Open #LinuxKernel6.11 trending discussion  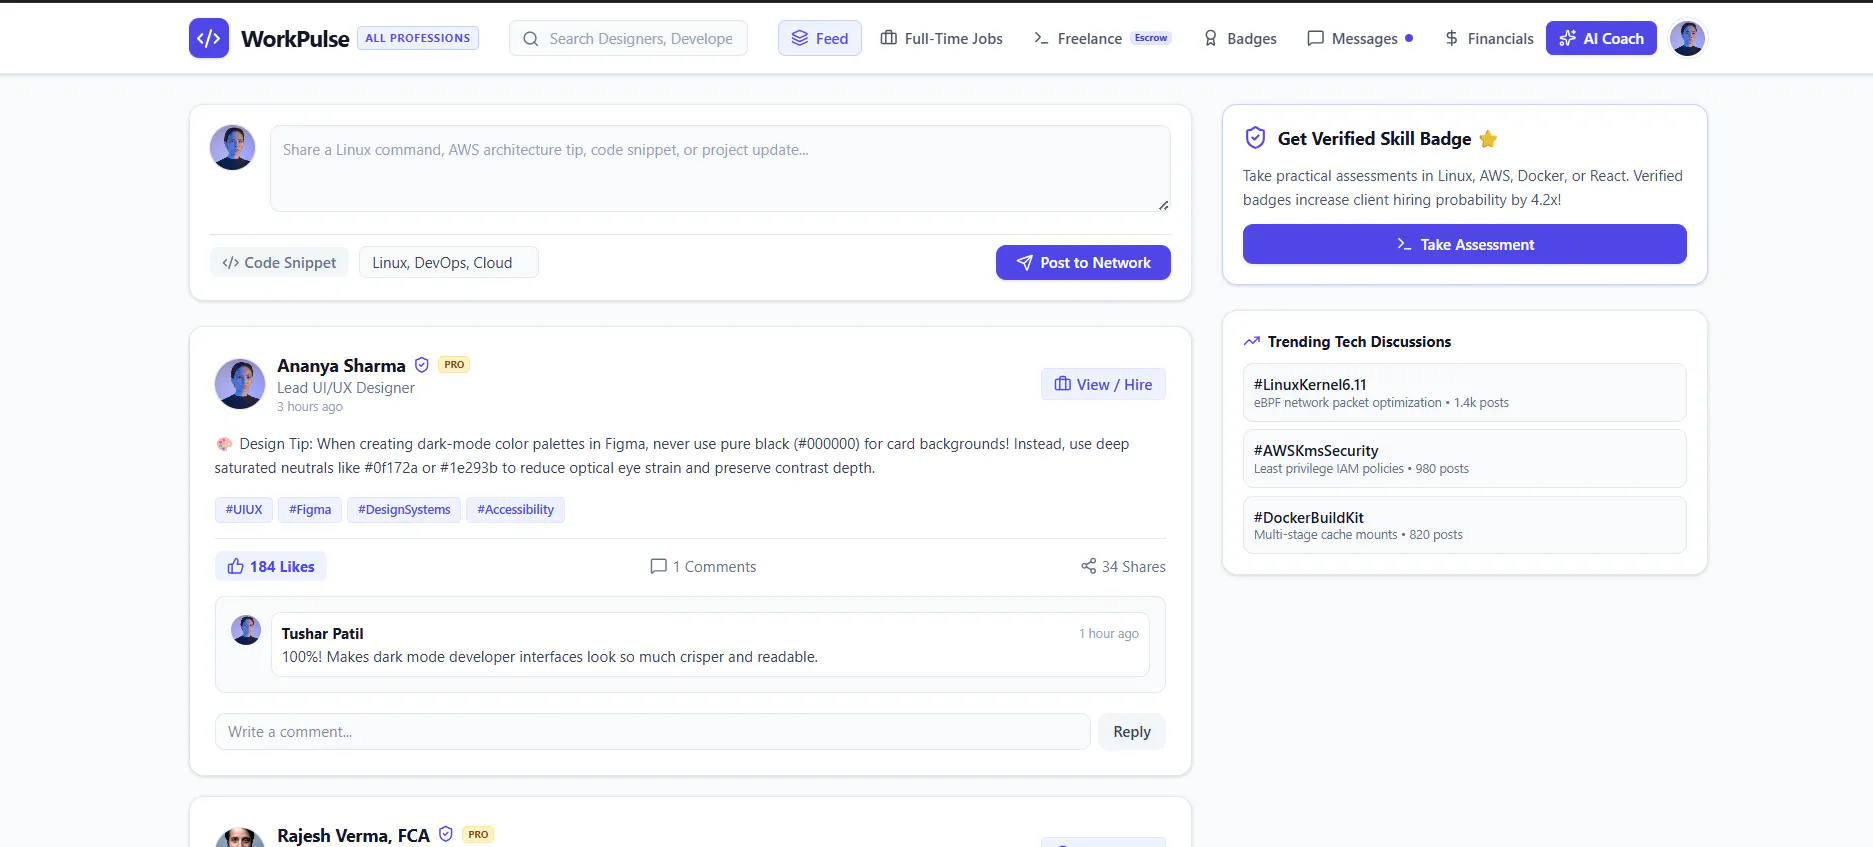1464,392
